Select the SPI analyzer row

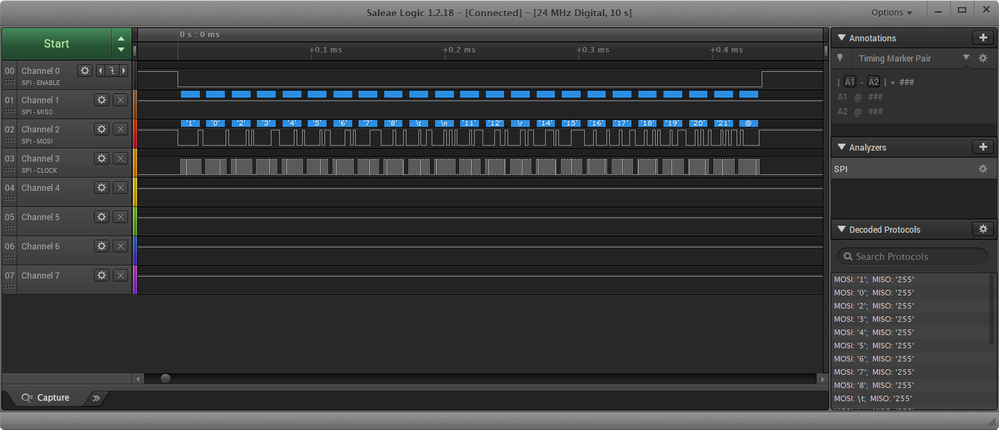[912, 169]
